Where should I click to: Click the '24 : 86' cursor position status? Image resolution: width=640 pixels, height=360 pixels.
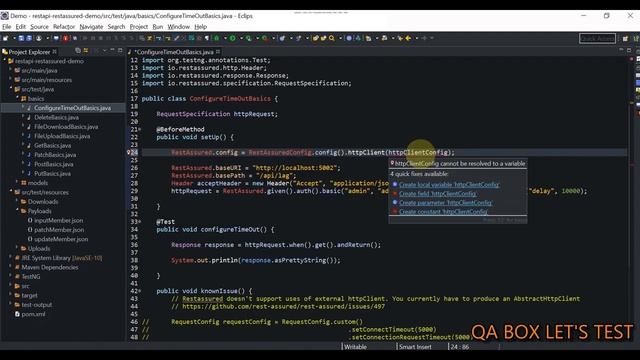coord(460,347)
